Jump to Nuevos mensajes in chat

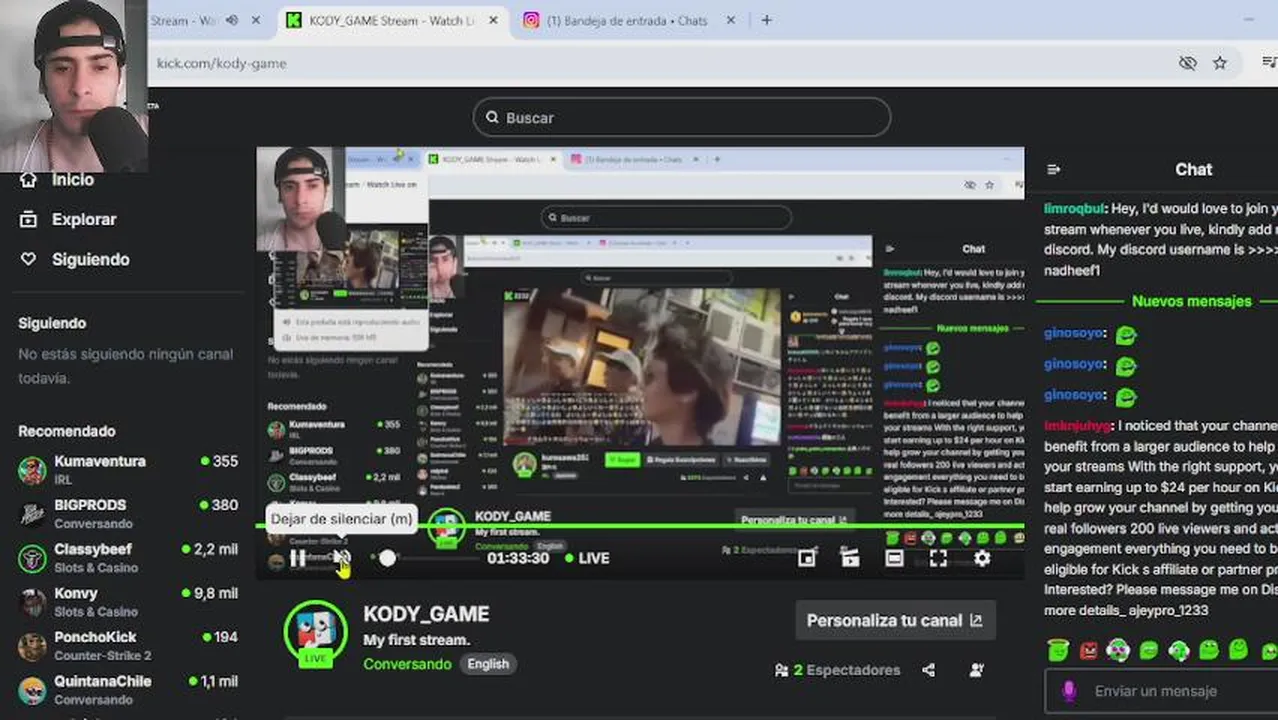click(1191, 301)
